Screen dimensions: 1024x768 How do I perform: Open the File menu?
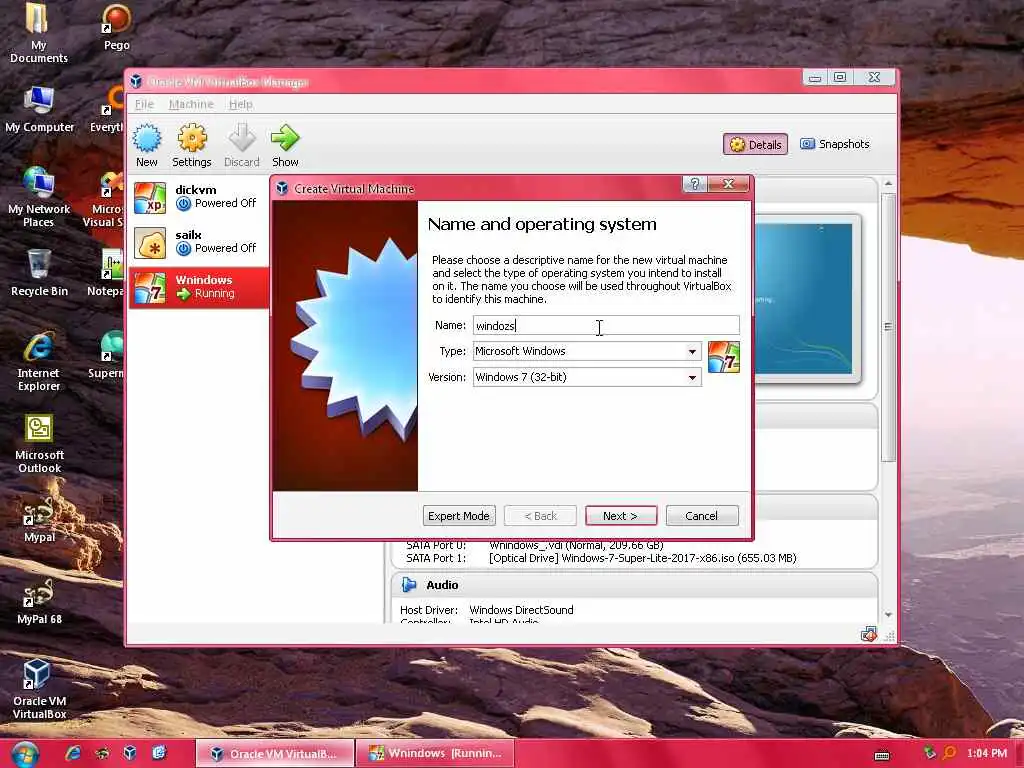[144, 104]
